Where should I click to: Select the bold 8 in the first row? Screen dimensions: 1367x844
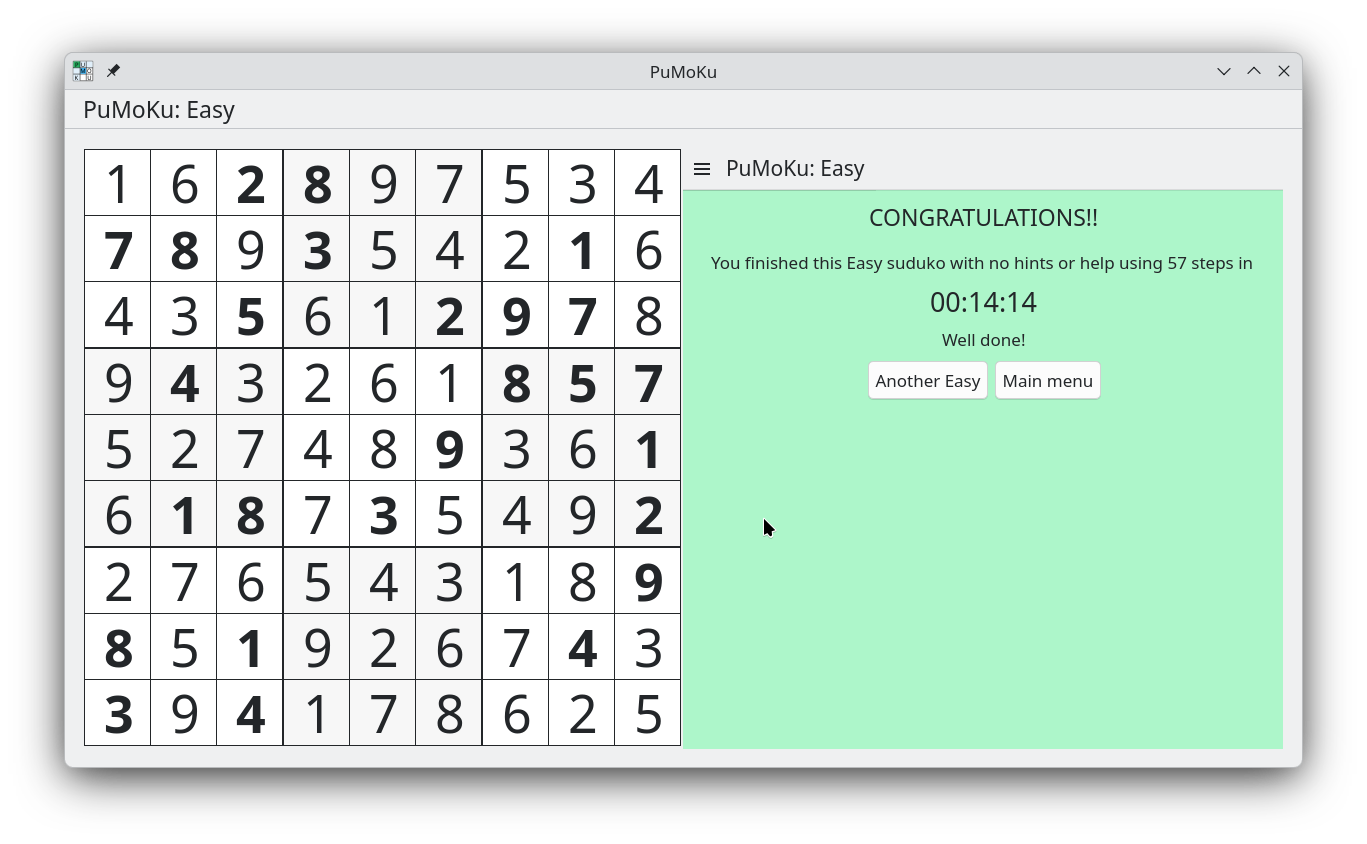(317, 184)
